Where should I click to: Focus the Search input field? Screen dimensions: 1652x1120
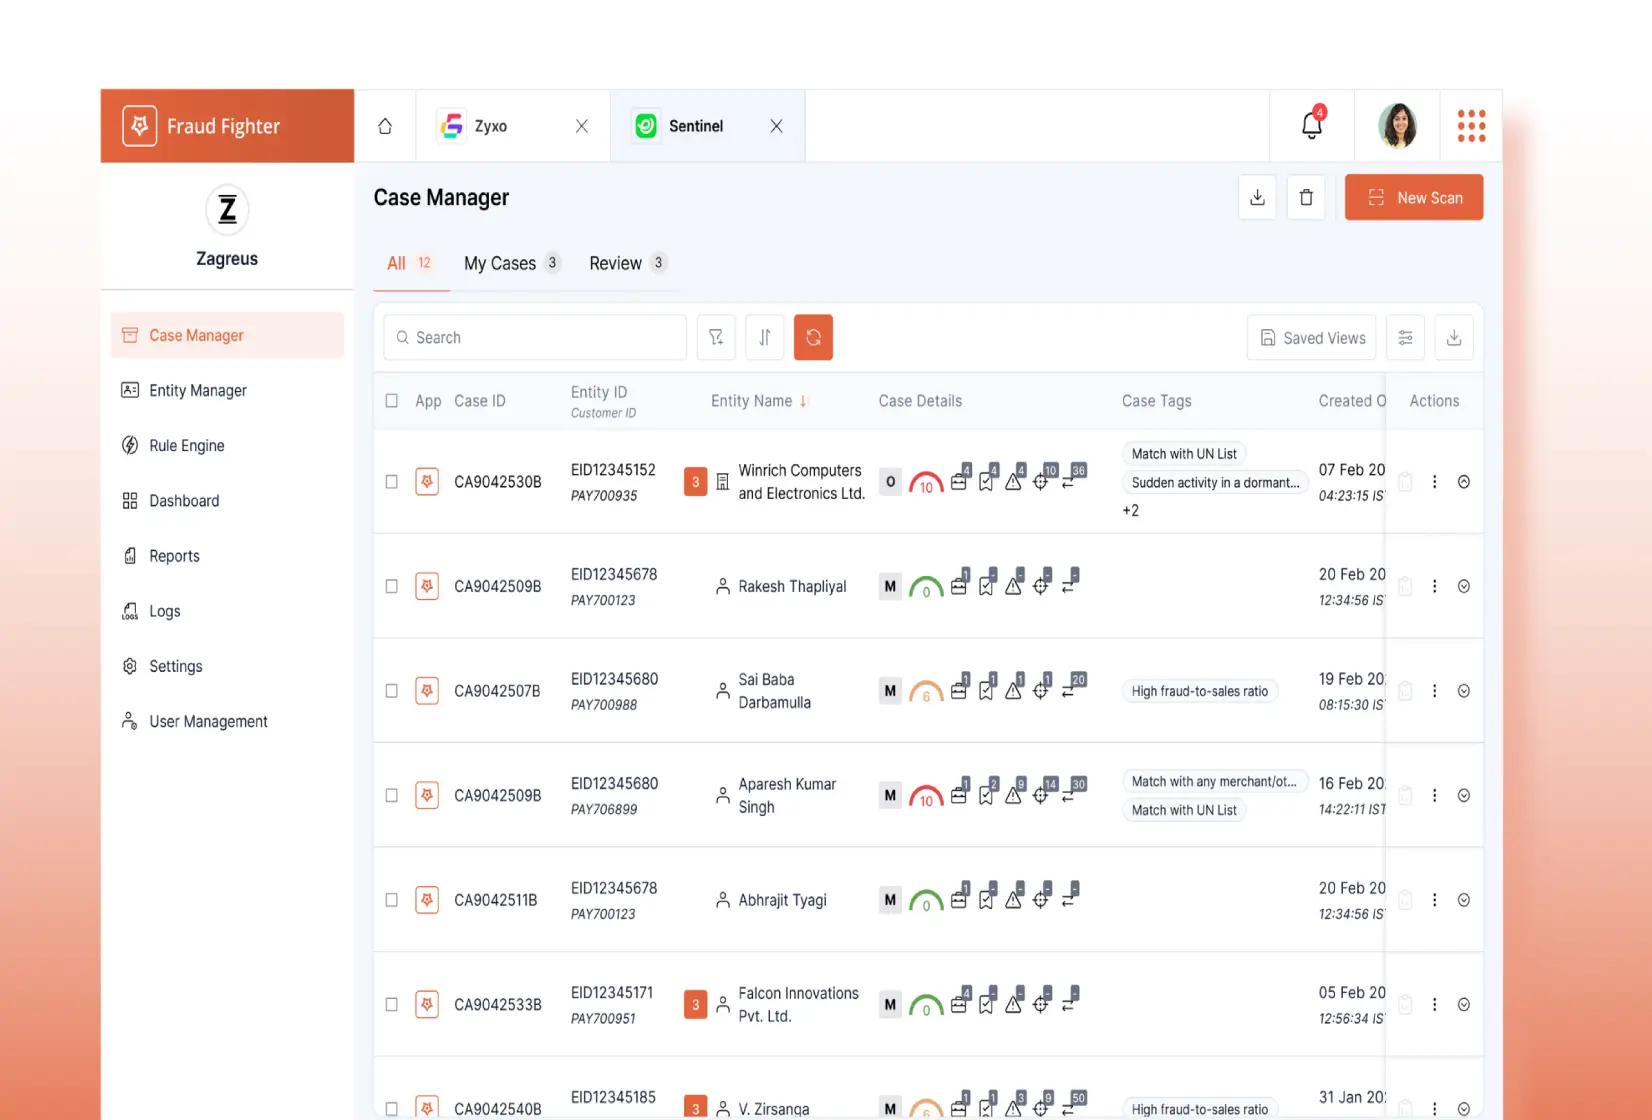coord(535,337)
